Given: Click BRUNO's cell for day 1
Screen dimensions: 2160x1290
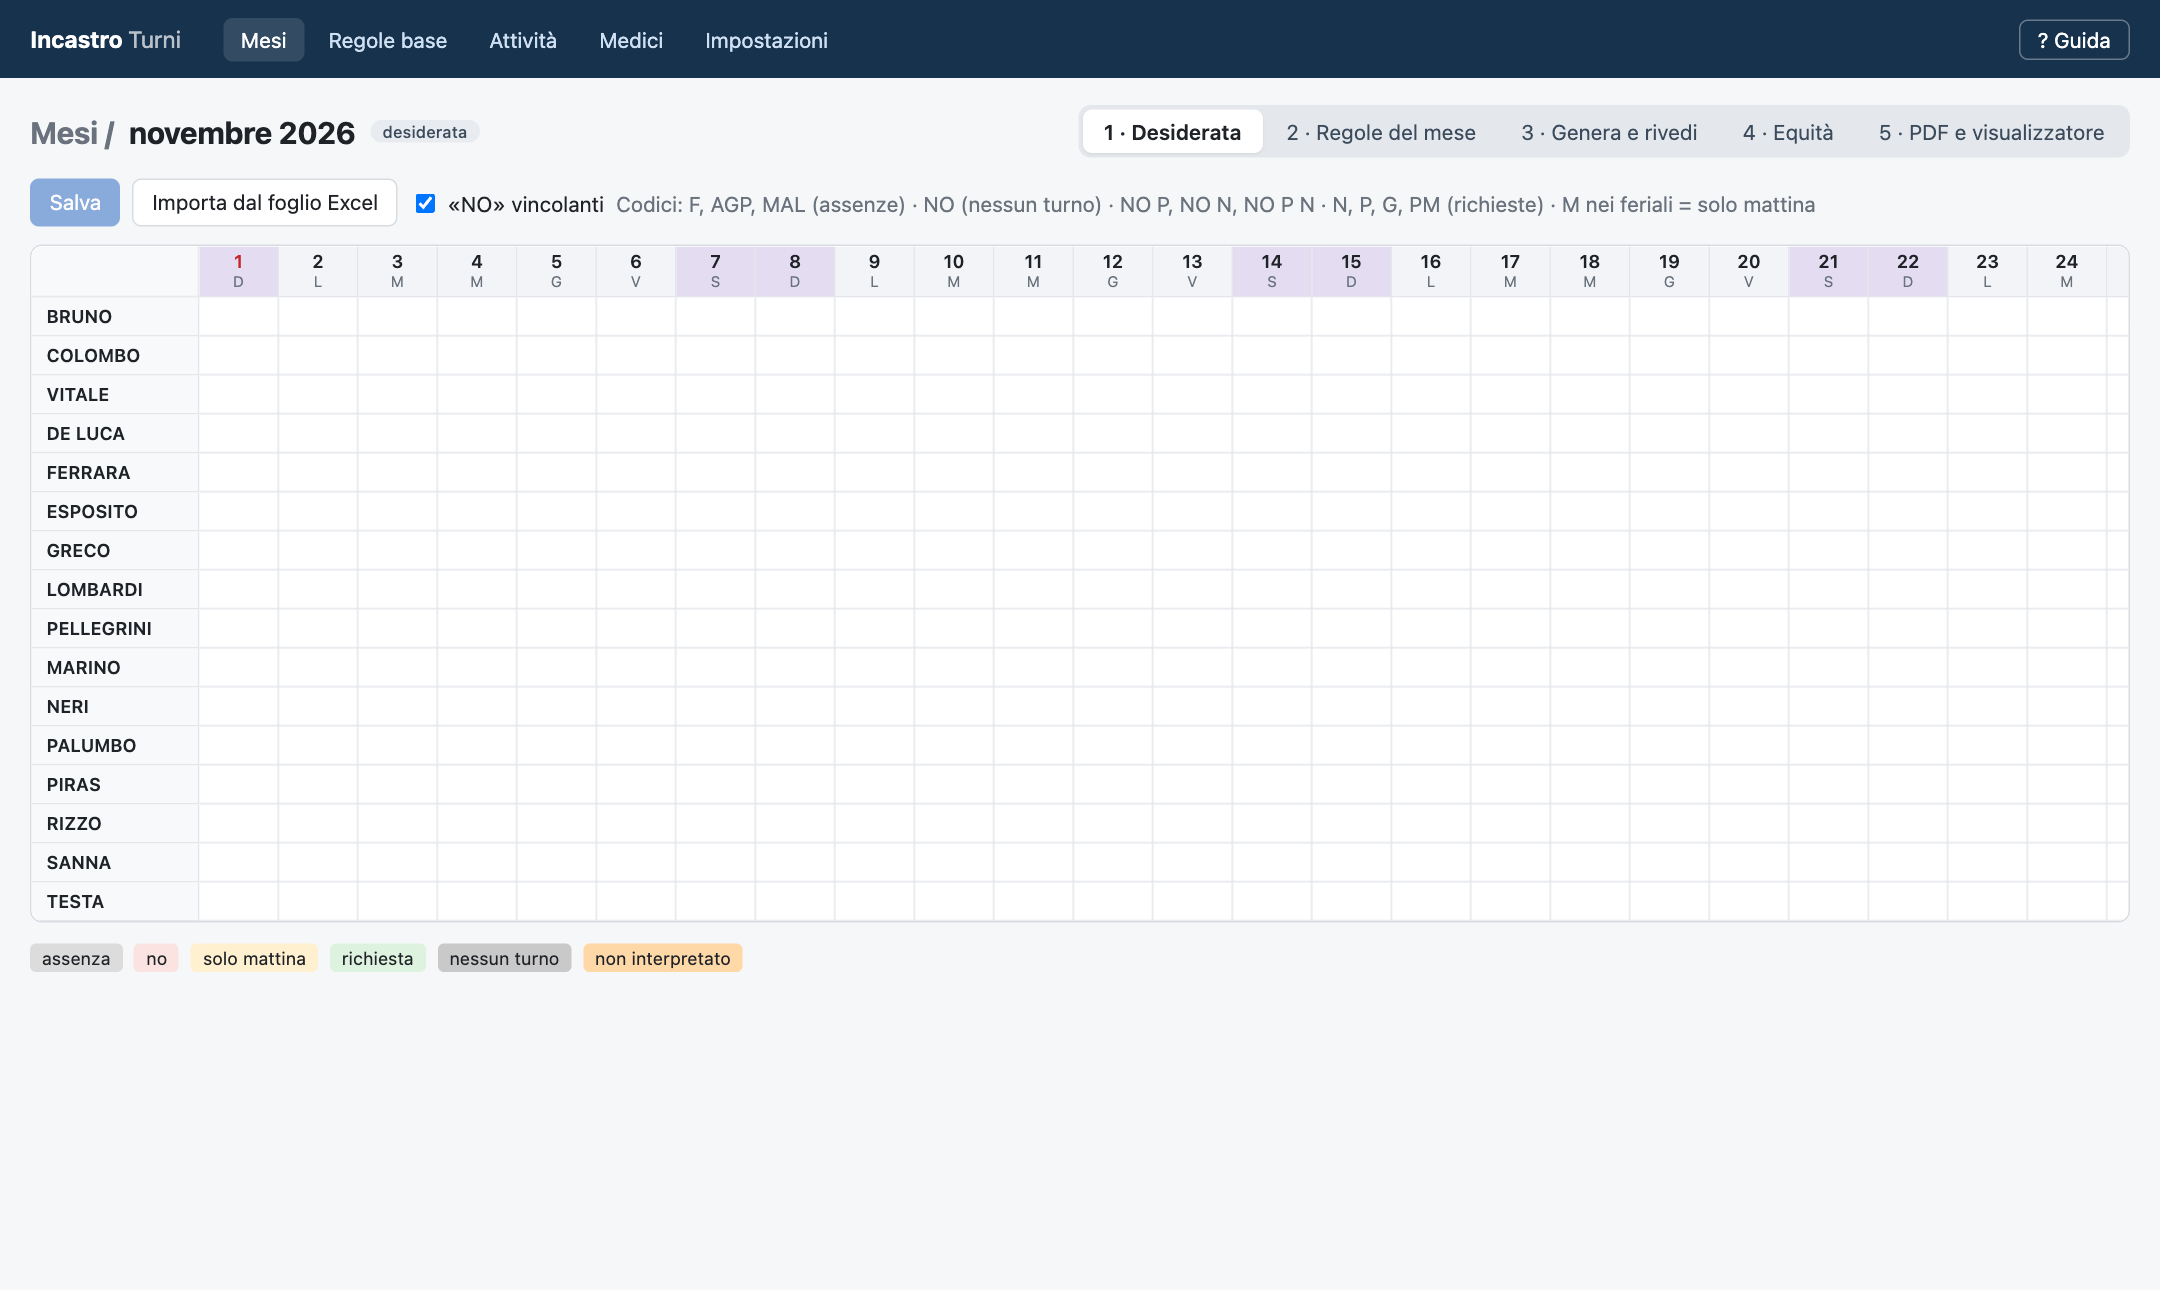Looking at the screenshot, I should (238, 316).
